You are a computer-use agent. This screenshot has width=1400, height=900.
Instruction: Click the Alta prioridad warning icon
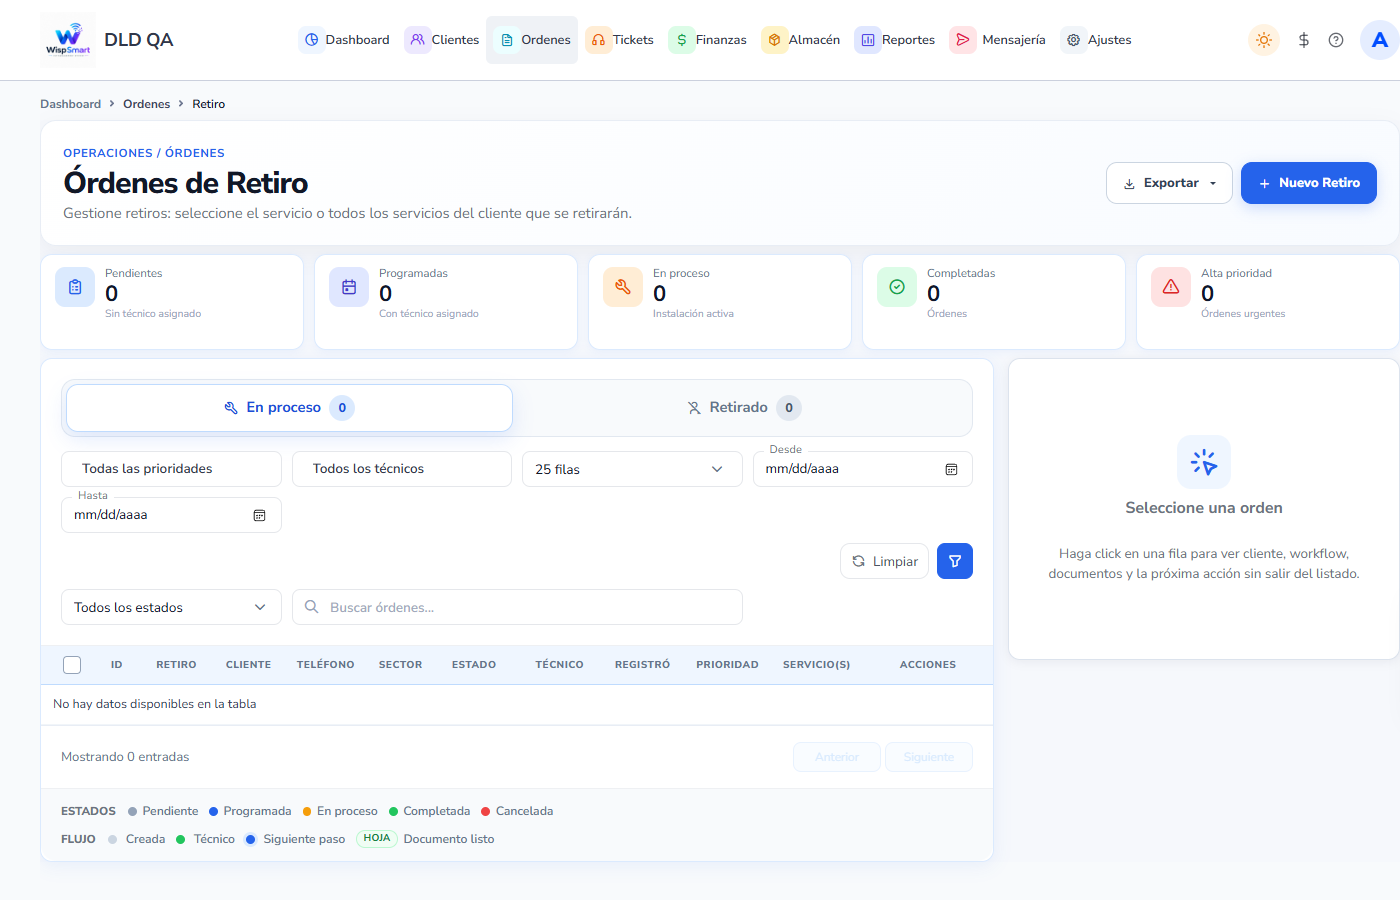1171,287
